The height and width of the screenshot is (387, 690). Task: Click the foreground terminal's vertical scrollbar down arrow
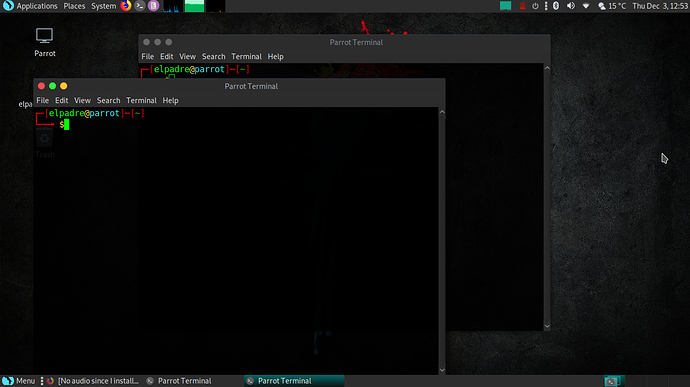tap(442, 370)
